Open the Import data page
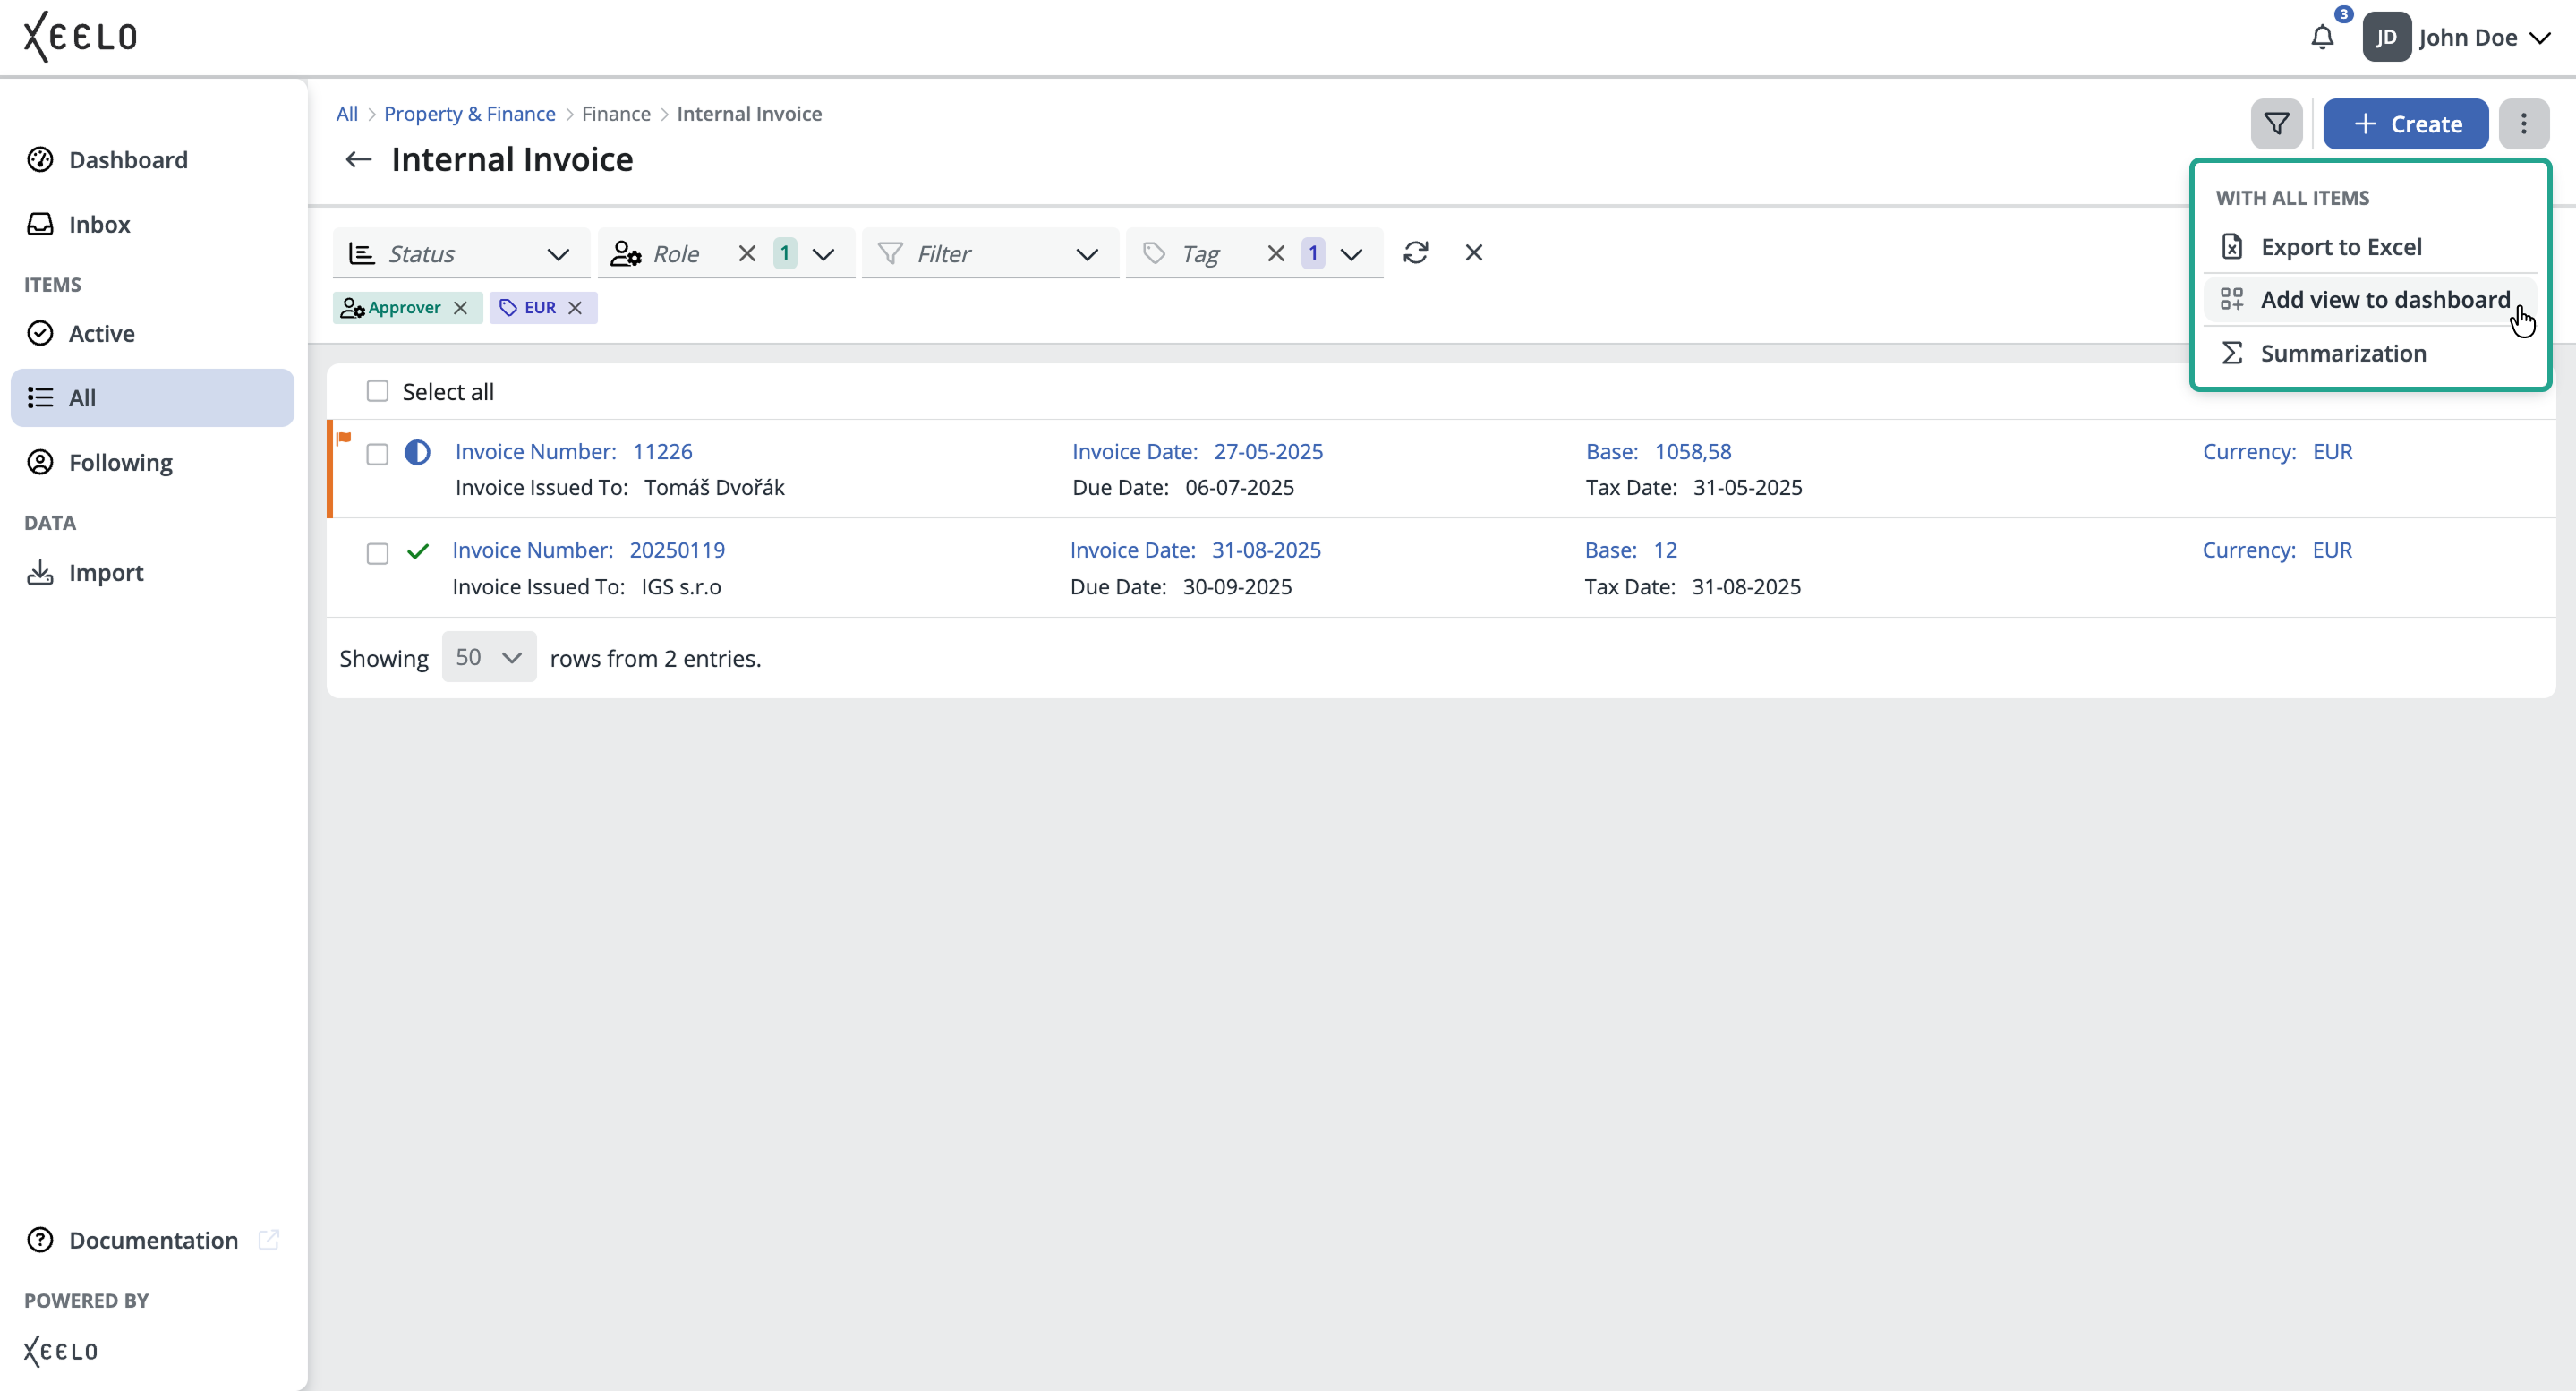Screen dimensions: 2576x1391 click(153, 573)
